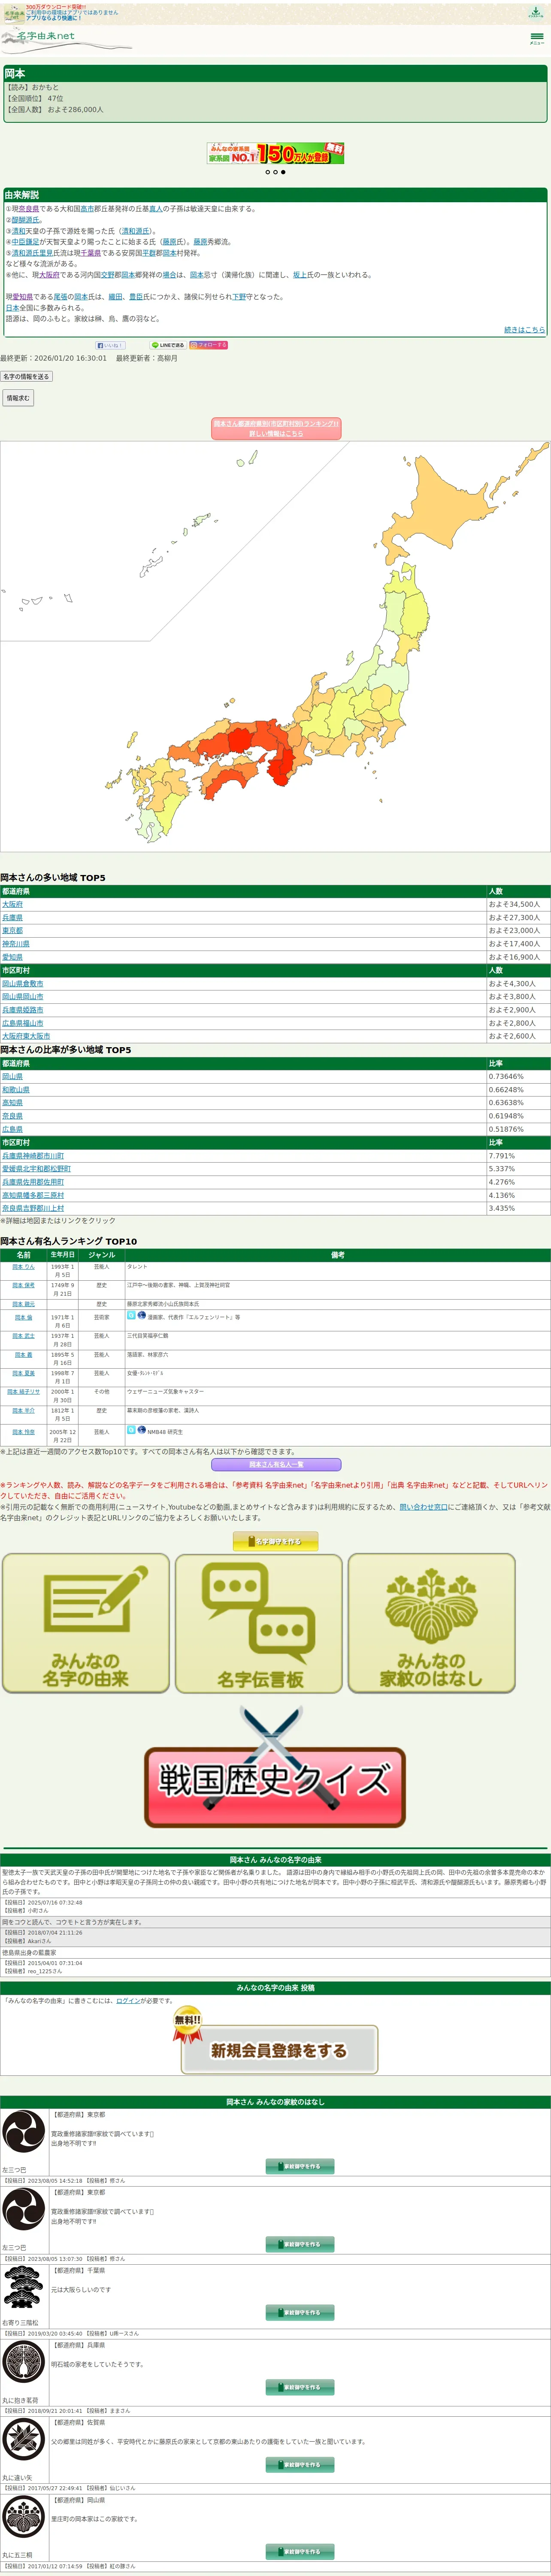Follow the 続きはこちら link
The image size is (551, 2576).
click(x=524, y=330)
